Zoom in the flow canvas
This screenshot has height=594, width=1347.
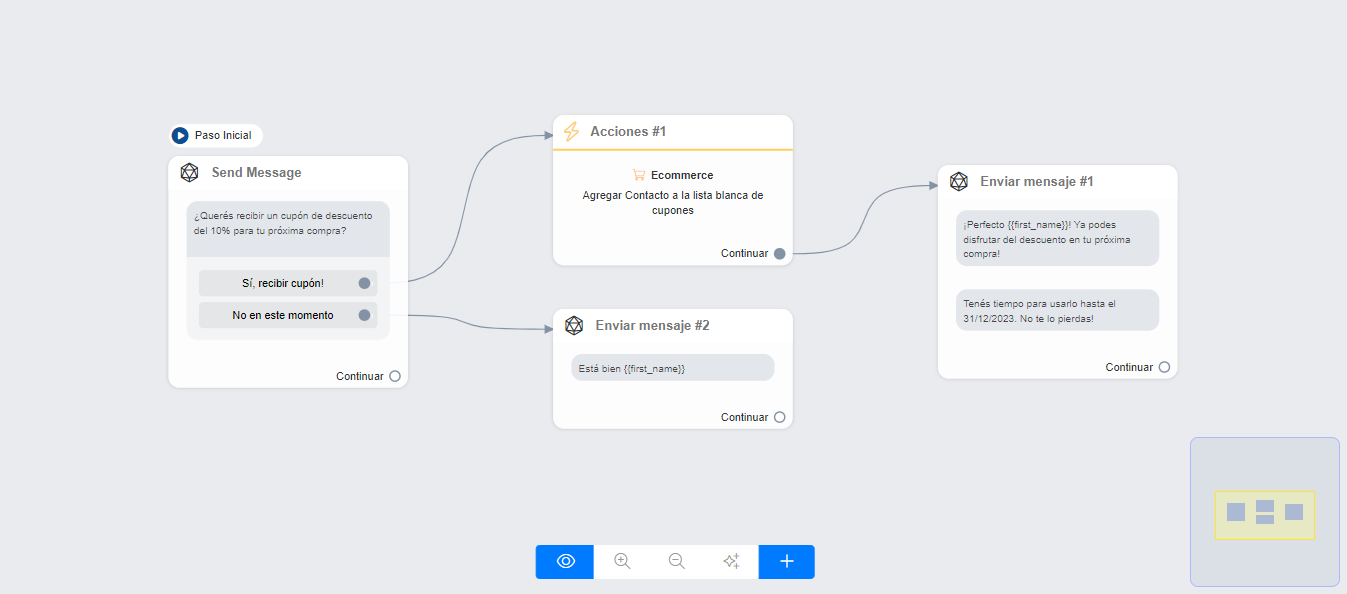coord(622,561)
